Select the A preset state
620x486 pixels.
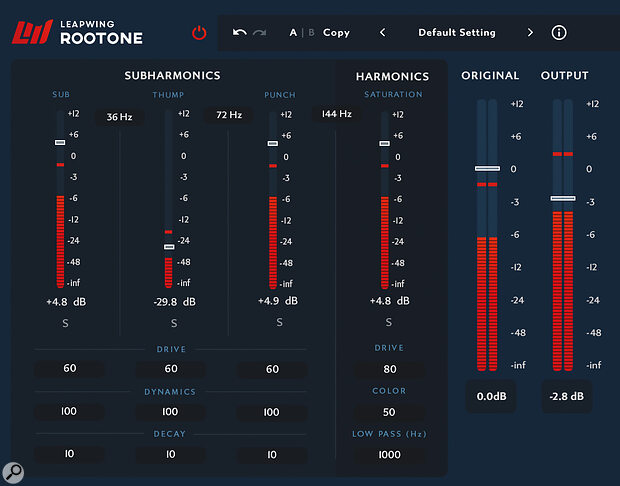pos(293,33)
